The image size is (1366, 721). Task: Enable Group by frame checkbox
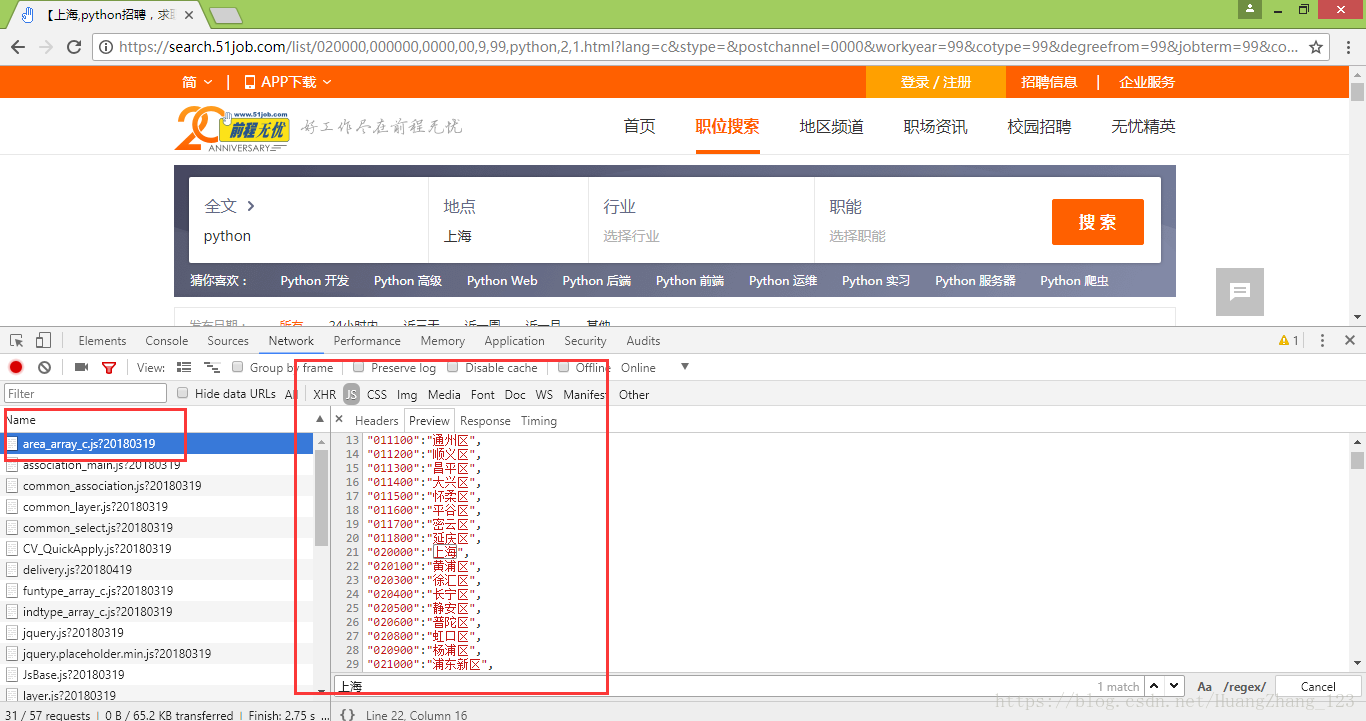click(238, 368)
